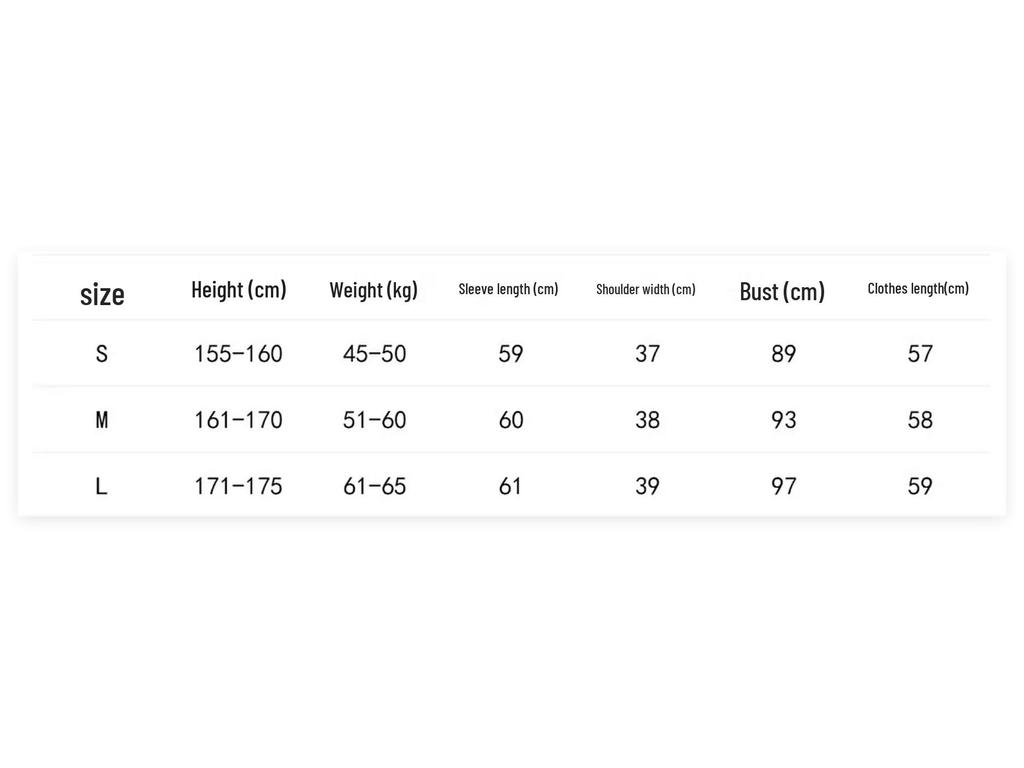Select the 161–170 height value
Viewport: 1024px width, 768px height.
(238, 420)
